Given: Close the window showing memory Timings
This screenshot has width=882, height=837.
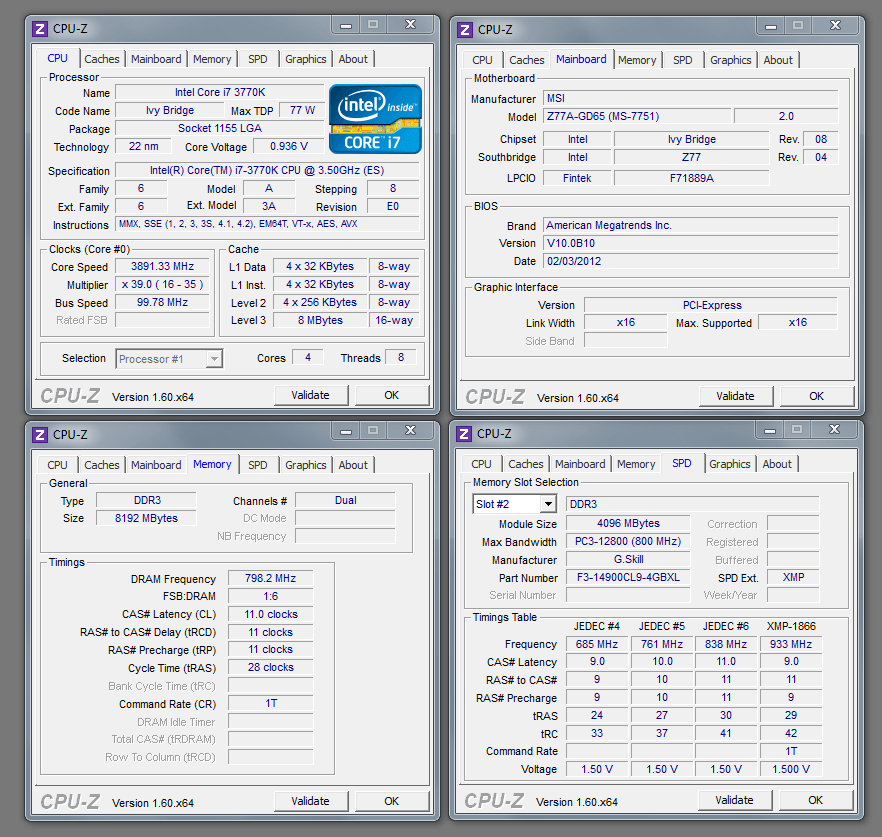Looking at the screenshot, I should pyautogui.click(x=409, y=430).
